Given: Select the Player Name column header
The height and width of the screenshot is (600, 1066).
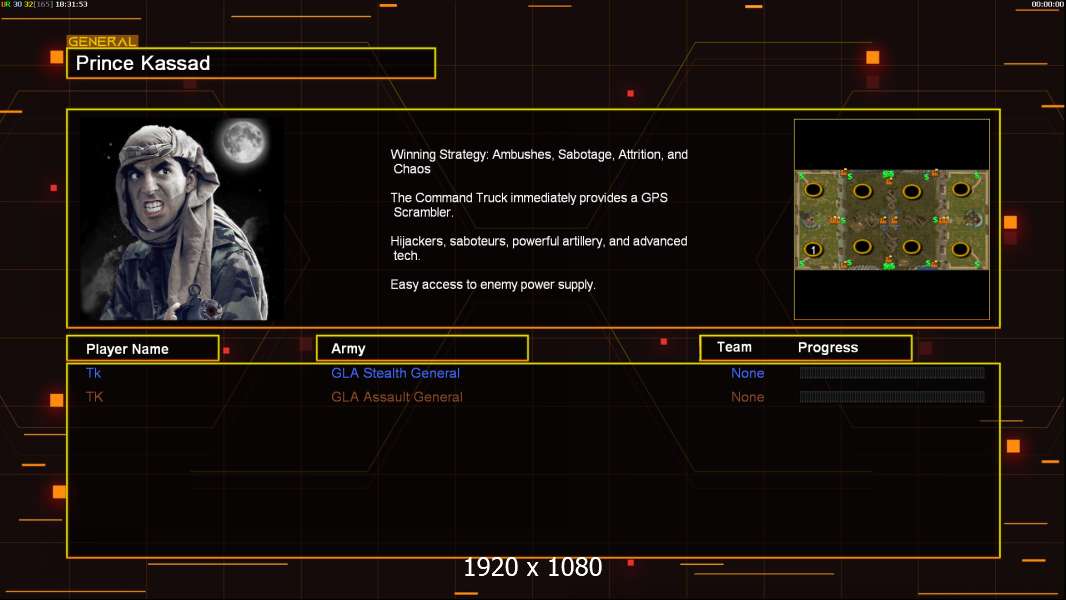Looking at the screenshot, I should coord(143,349).
